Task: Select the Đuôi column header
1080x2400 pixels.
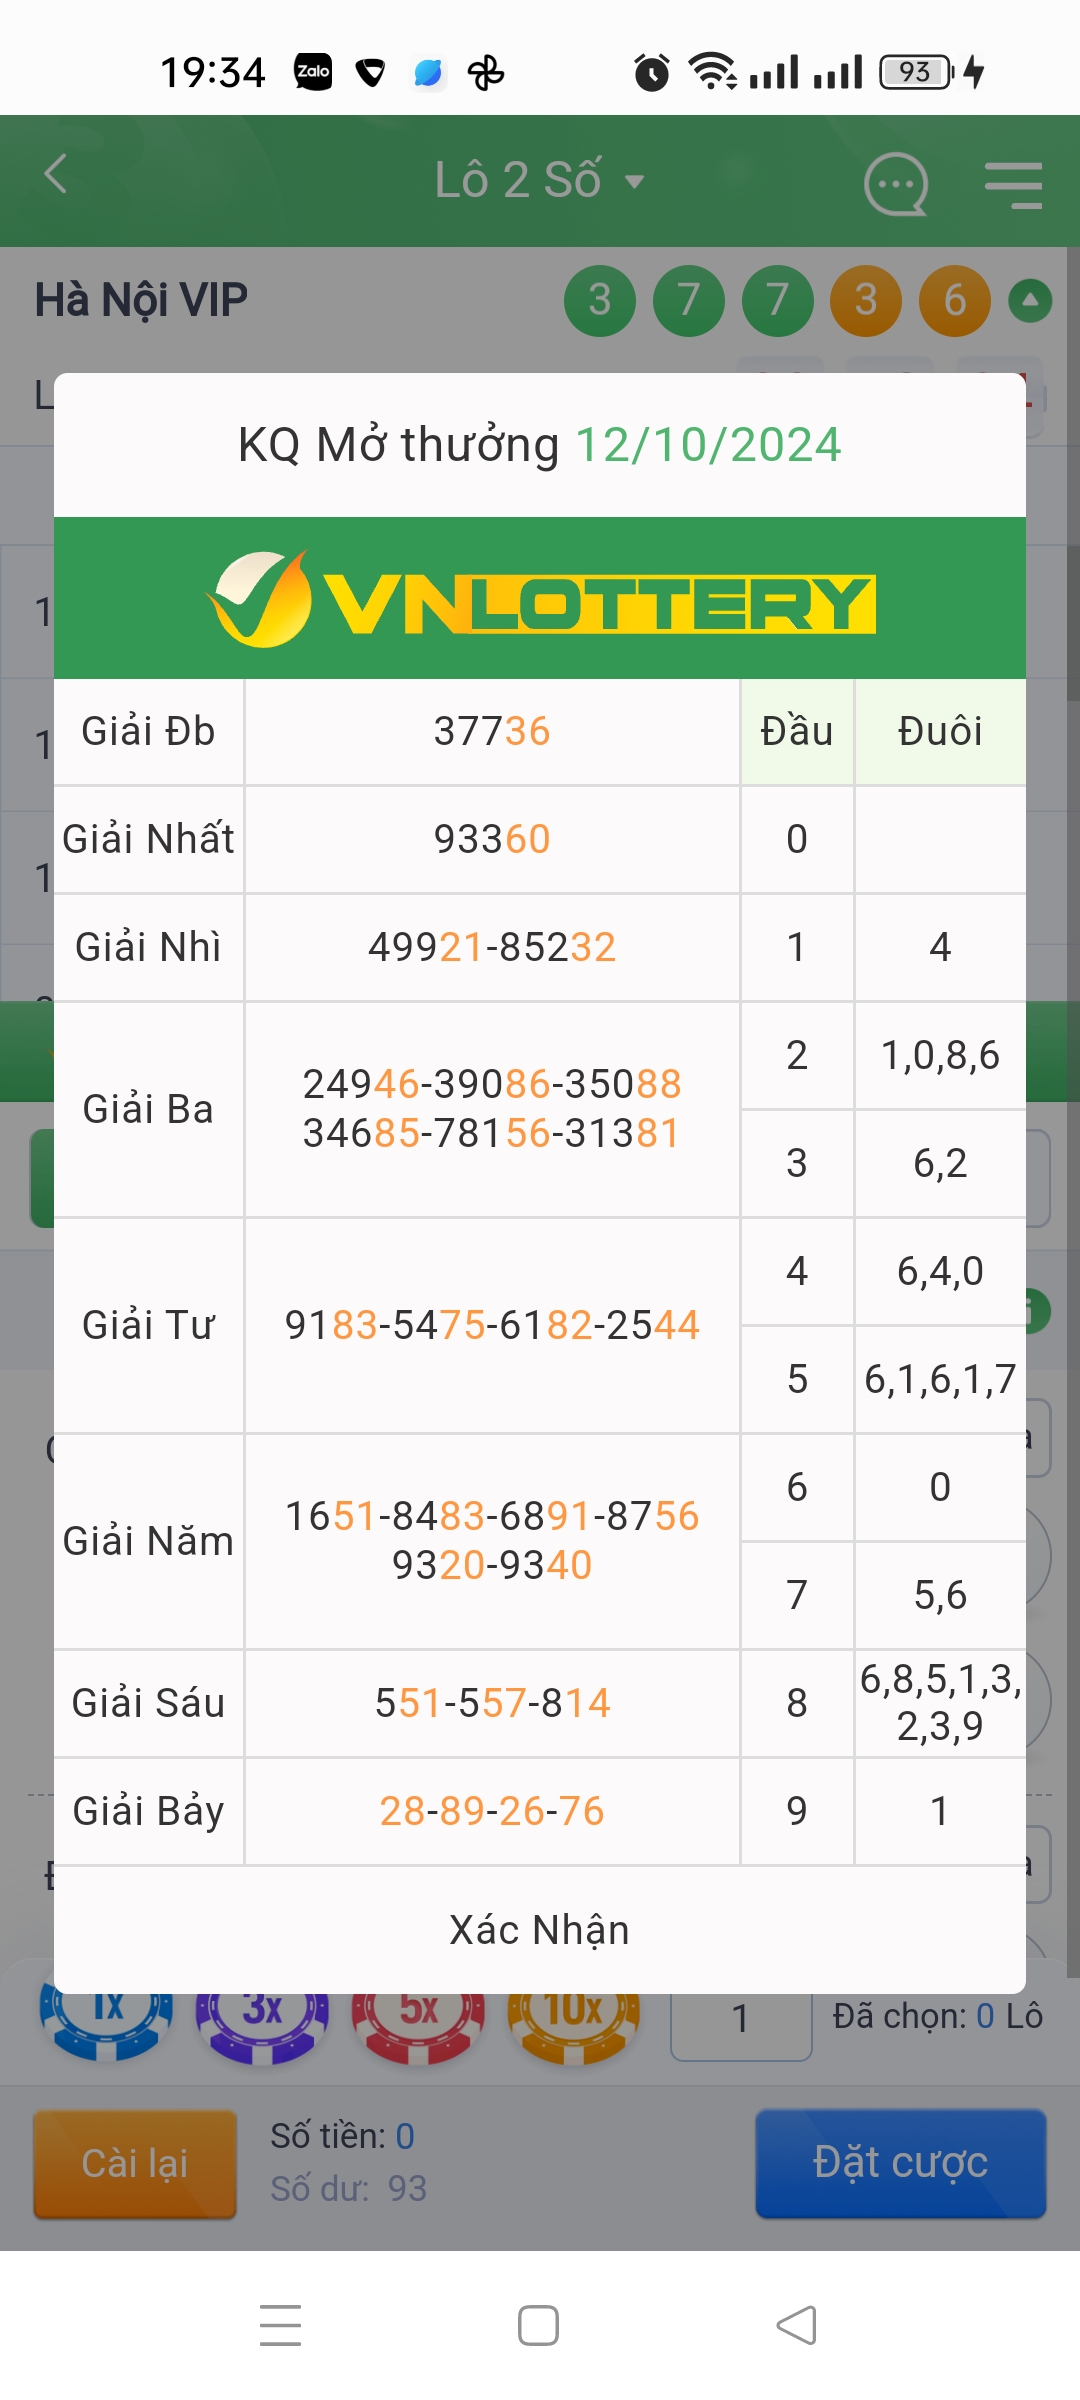Action: tap(940, 732)
